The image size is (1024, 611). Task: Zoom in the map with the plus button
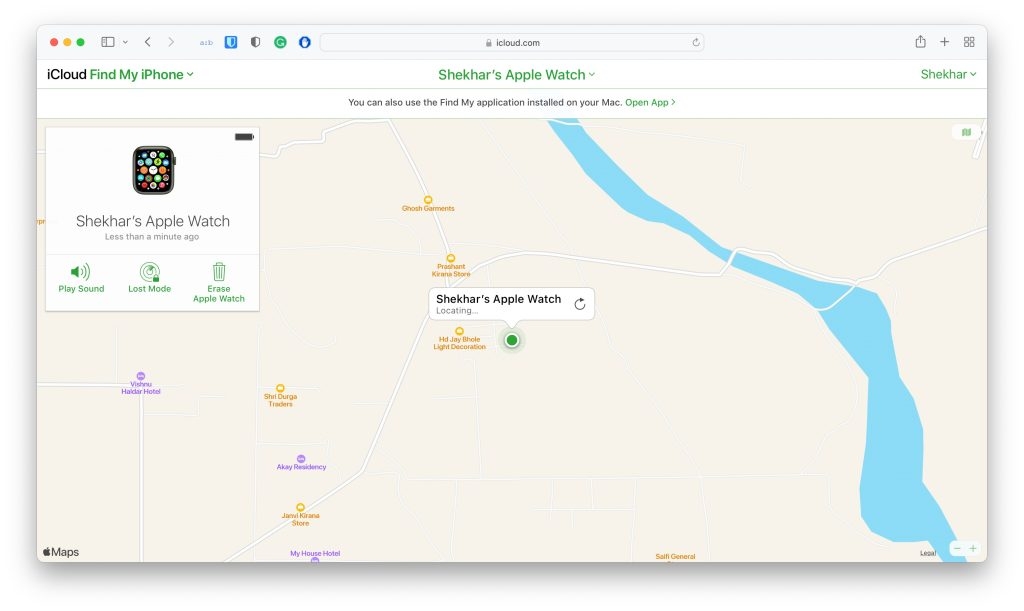click(973, 548)
